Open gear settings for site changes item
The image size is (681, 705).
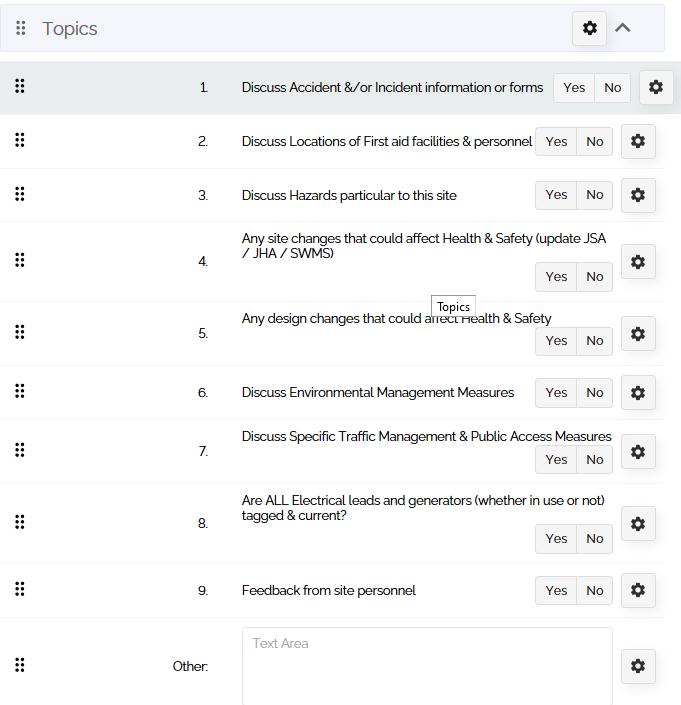tap(638, 262)
